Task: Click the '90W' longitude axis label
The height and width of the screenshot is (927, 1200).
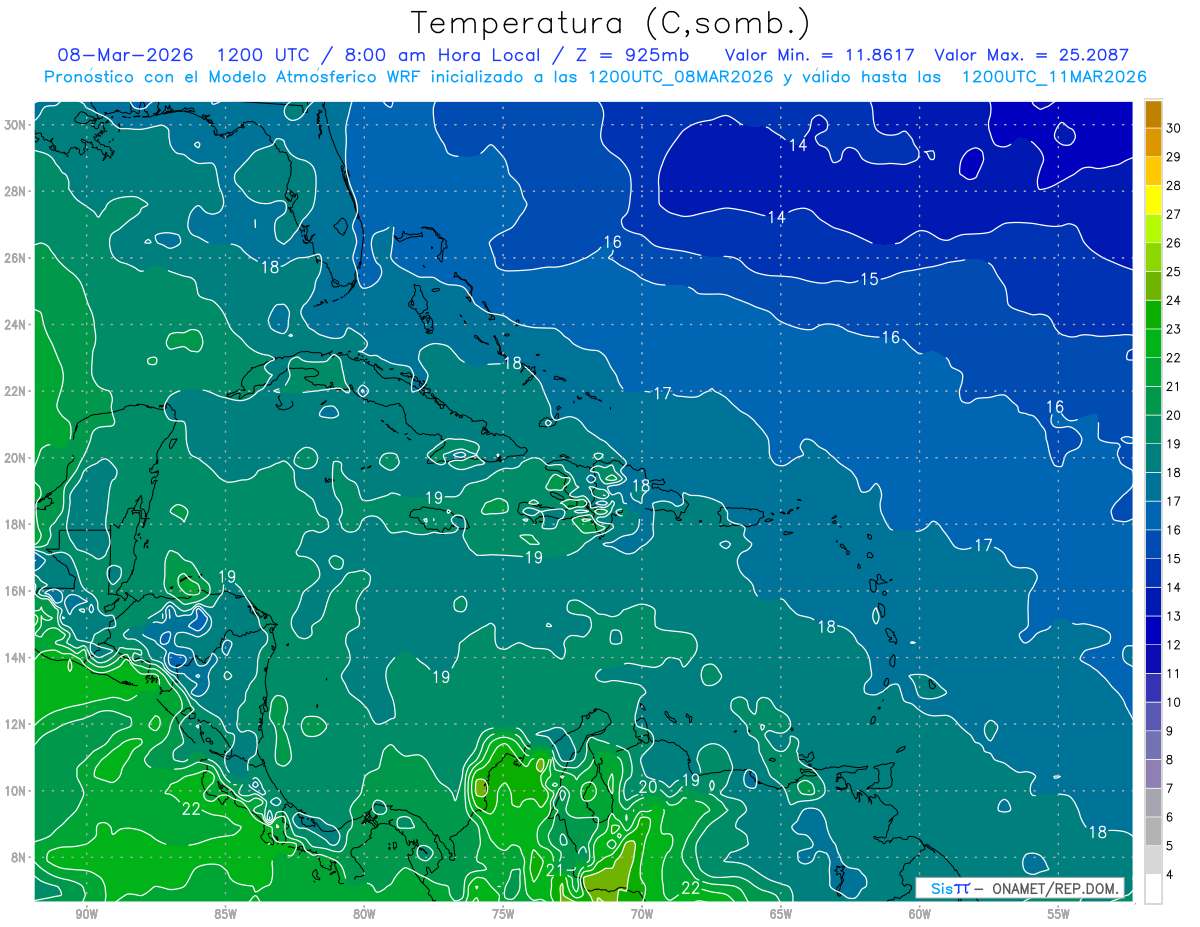Action: click(x=86, y=914)
